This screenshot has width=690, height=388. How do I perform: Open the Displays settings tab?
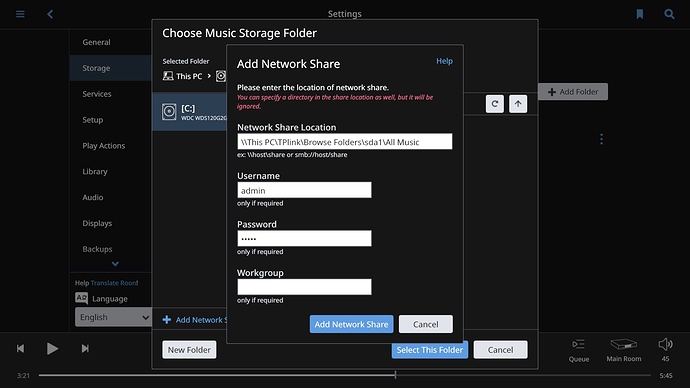(x=110, y=223)
